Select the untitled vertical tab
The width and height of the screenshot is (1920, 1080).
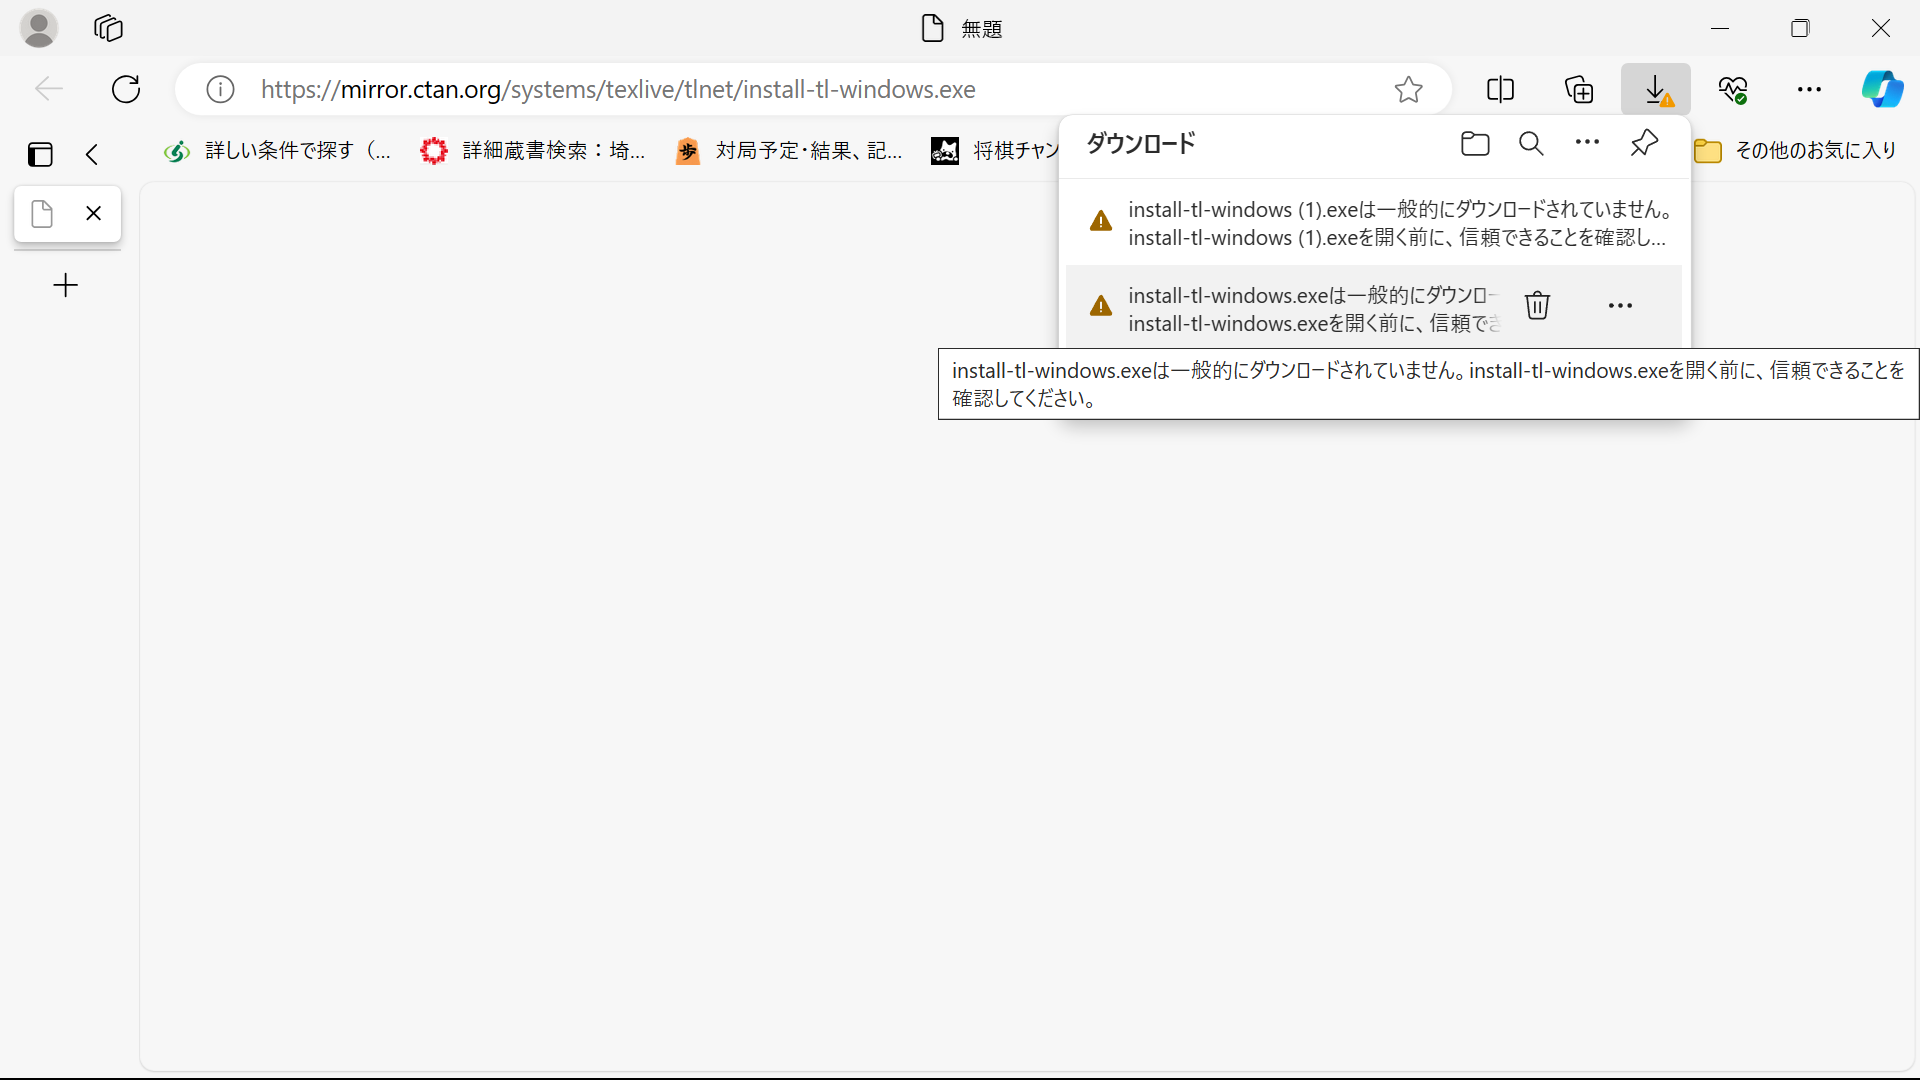tap(67, 213)
